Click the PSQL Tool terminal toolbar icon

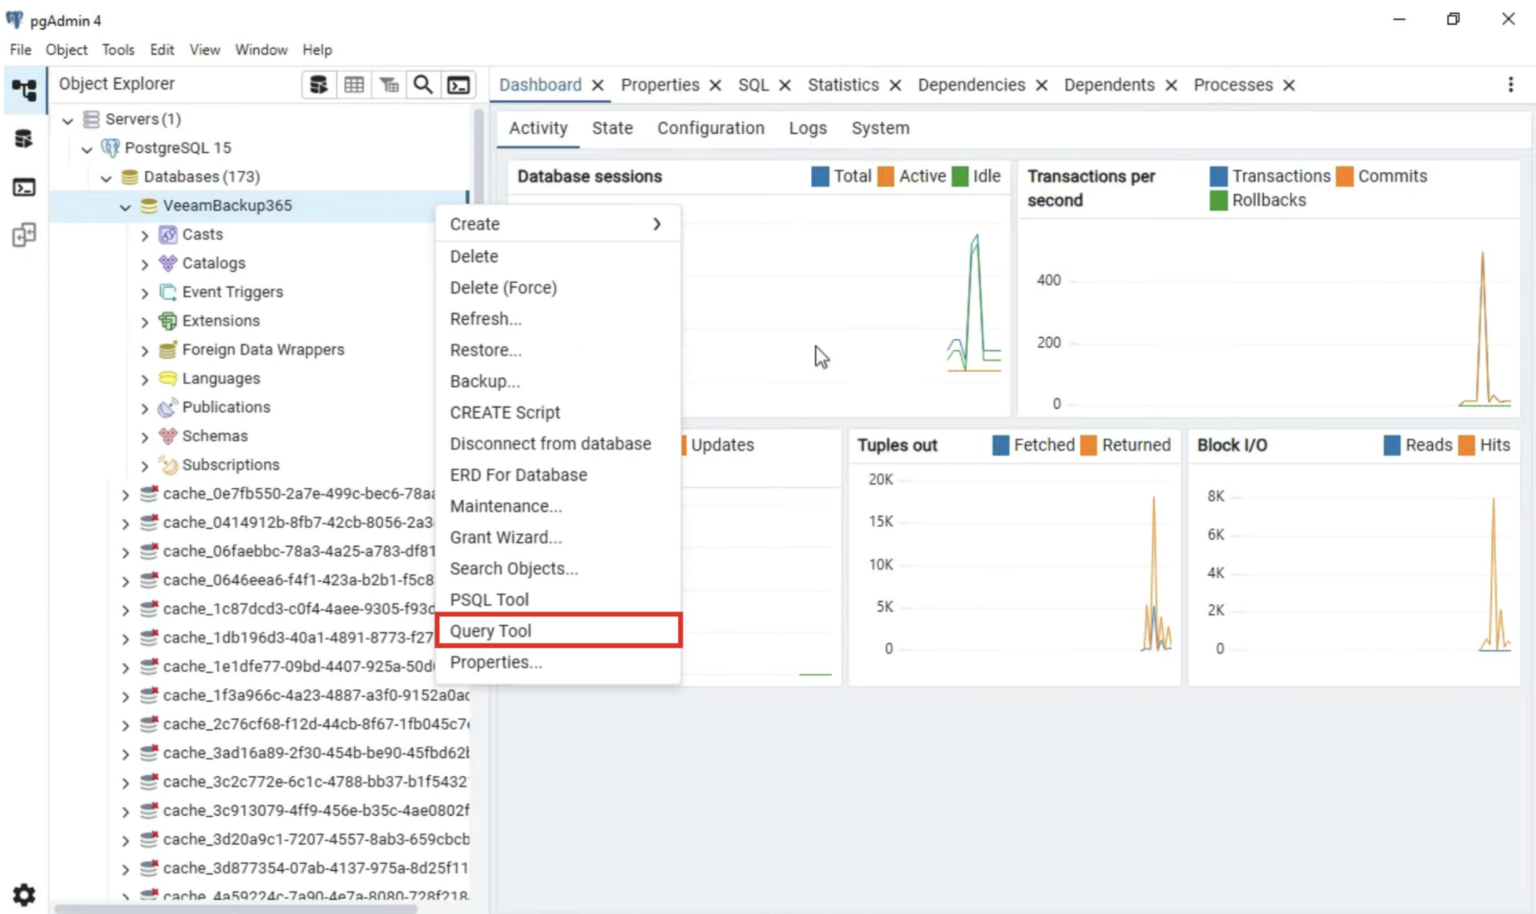coord(458,85)
